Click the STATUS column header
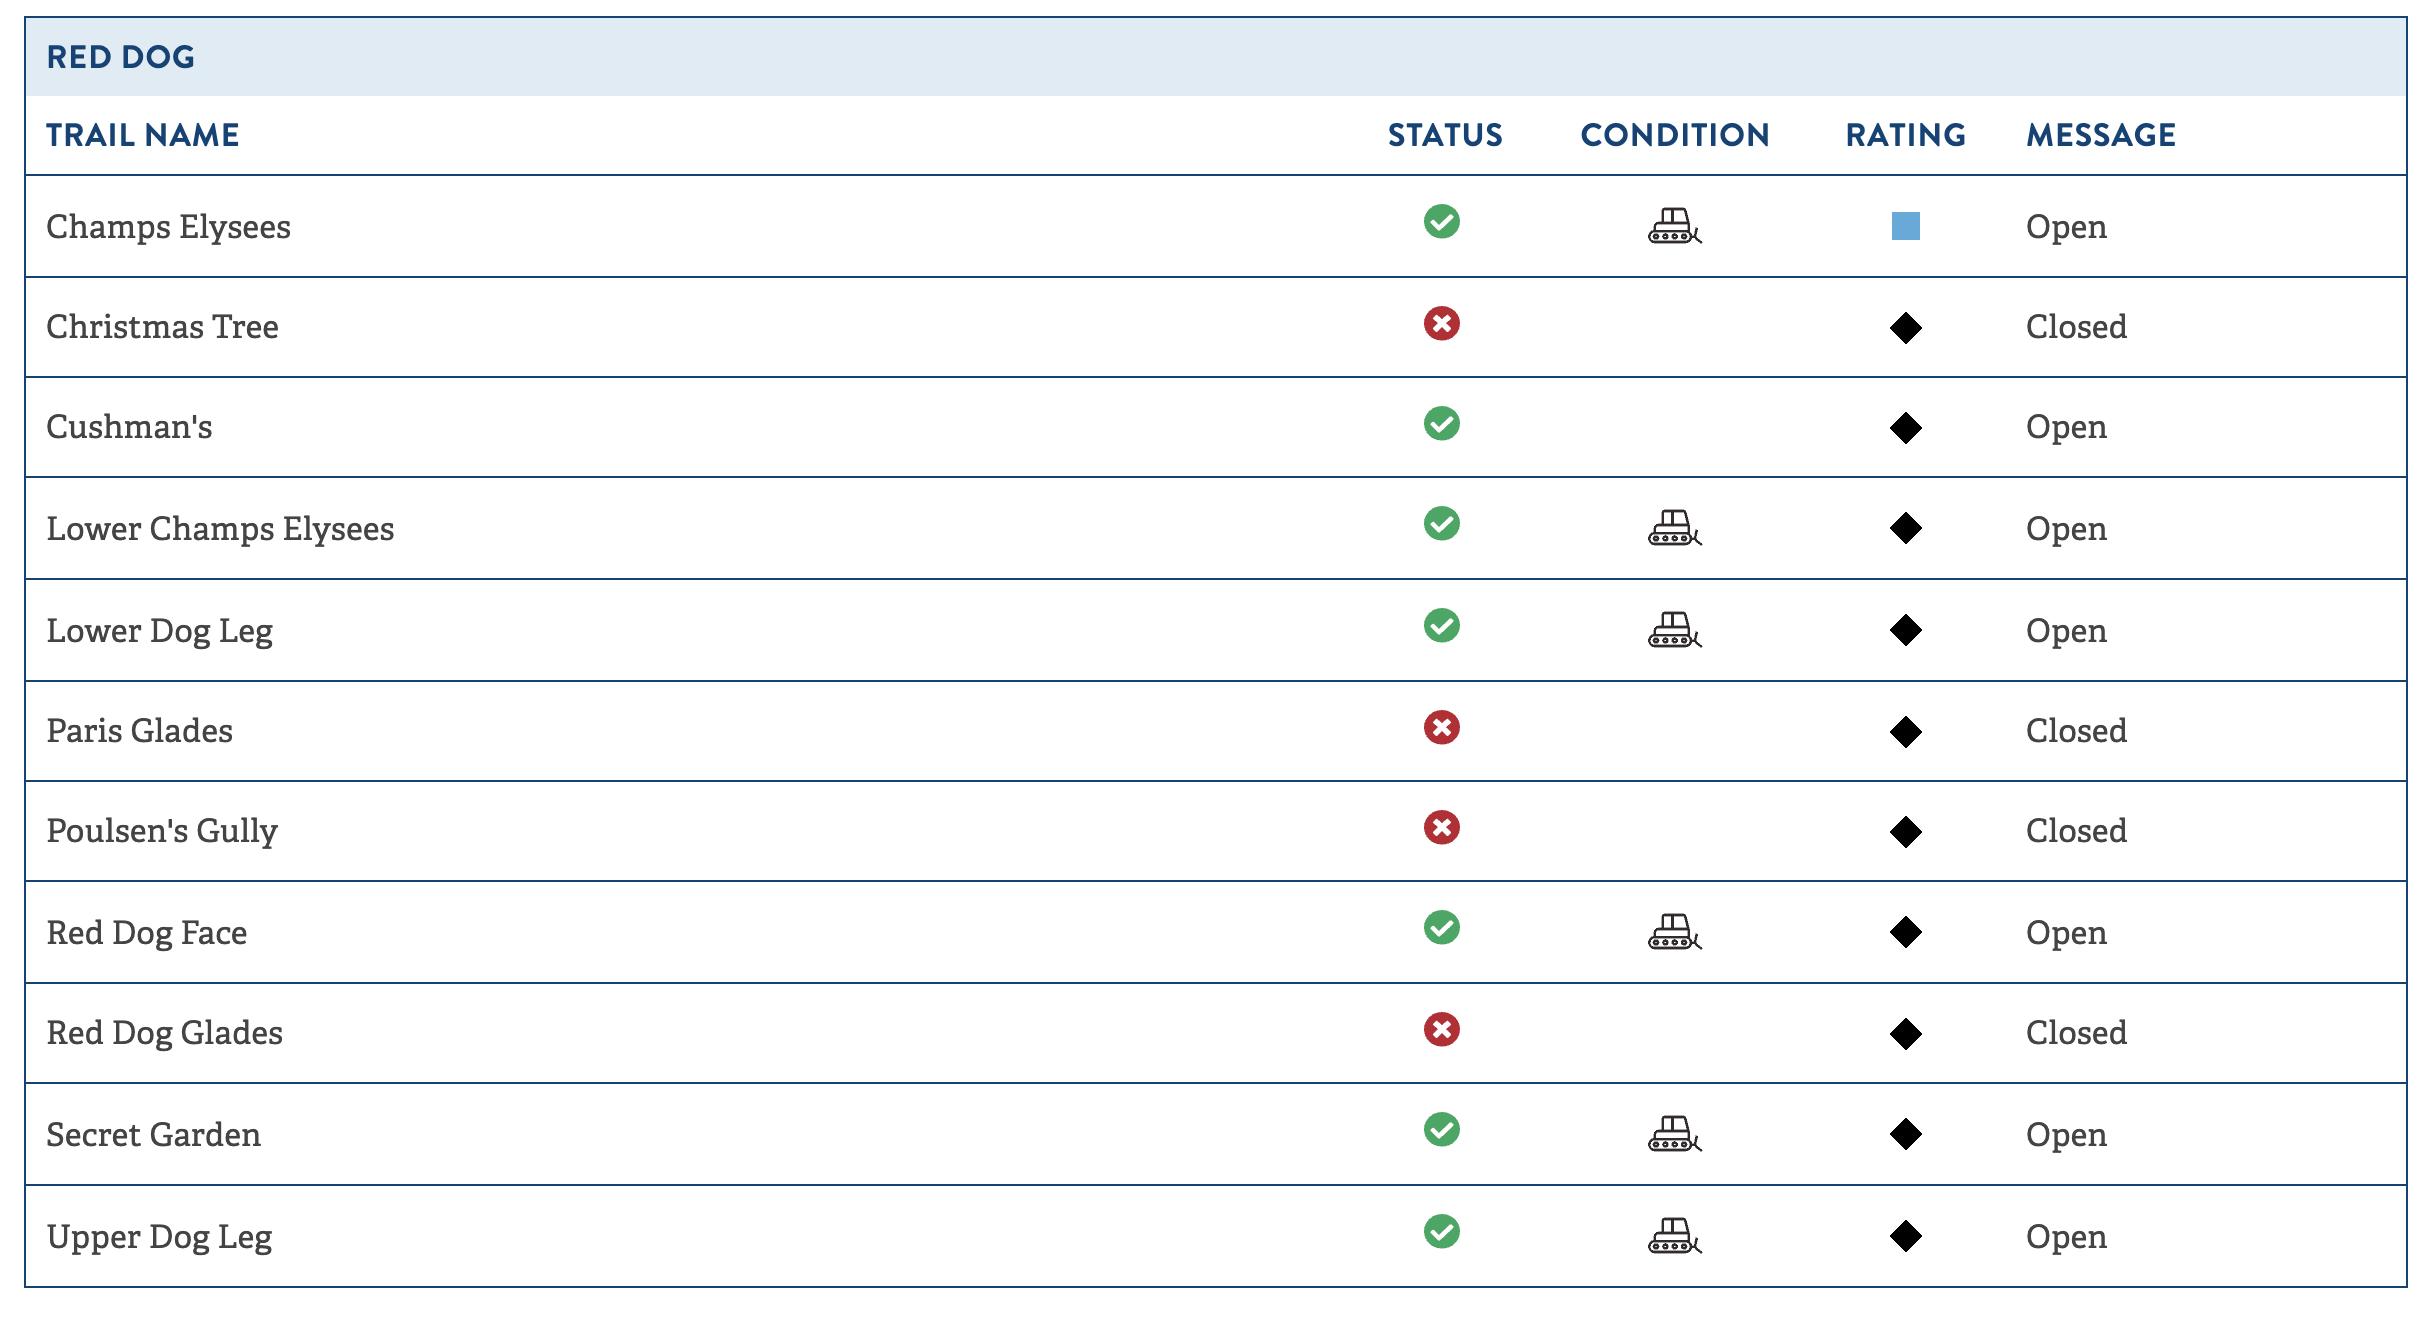 pos(1445,135)
